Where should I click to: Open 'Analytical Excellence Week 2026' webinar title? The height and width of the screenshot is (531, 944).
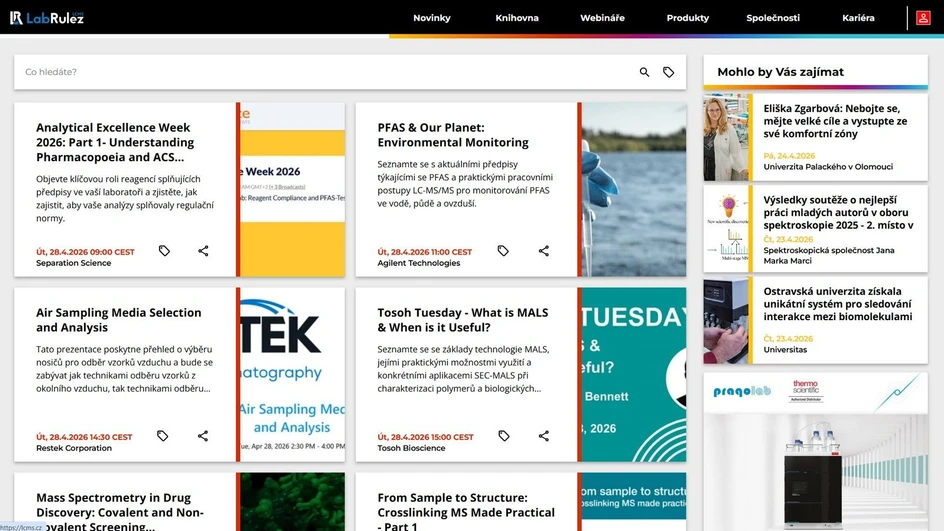click(115, 142)
